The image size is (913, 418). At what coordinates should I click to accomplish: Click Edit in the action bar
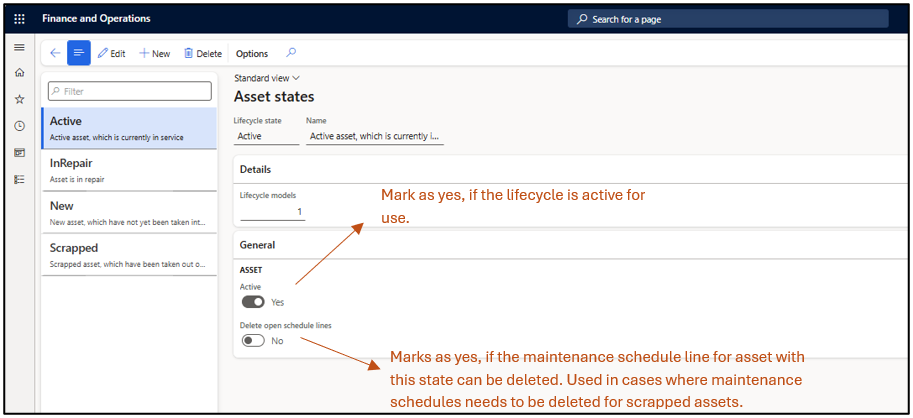(111, 54)
